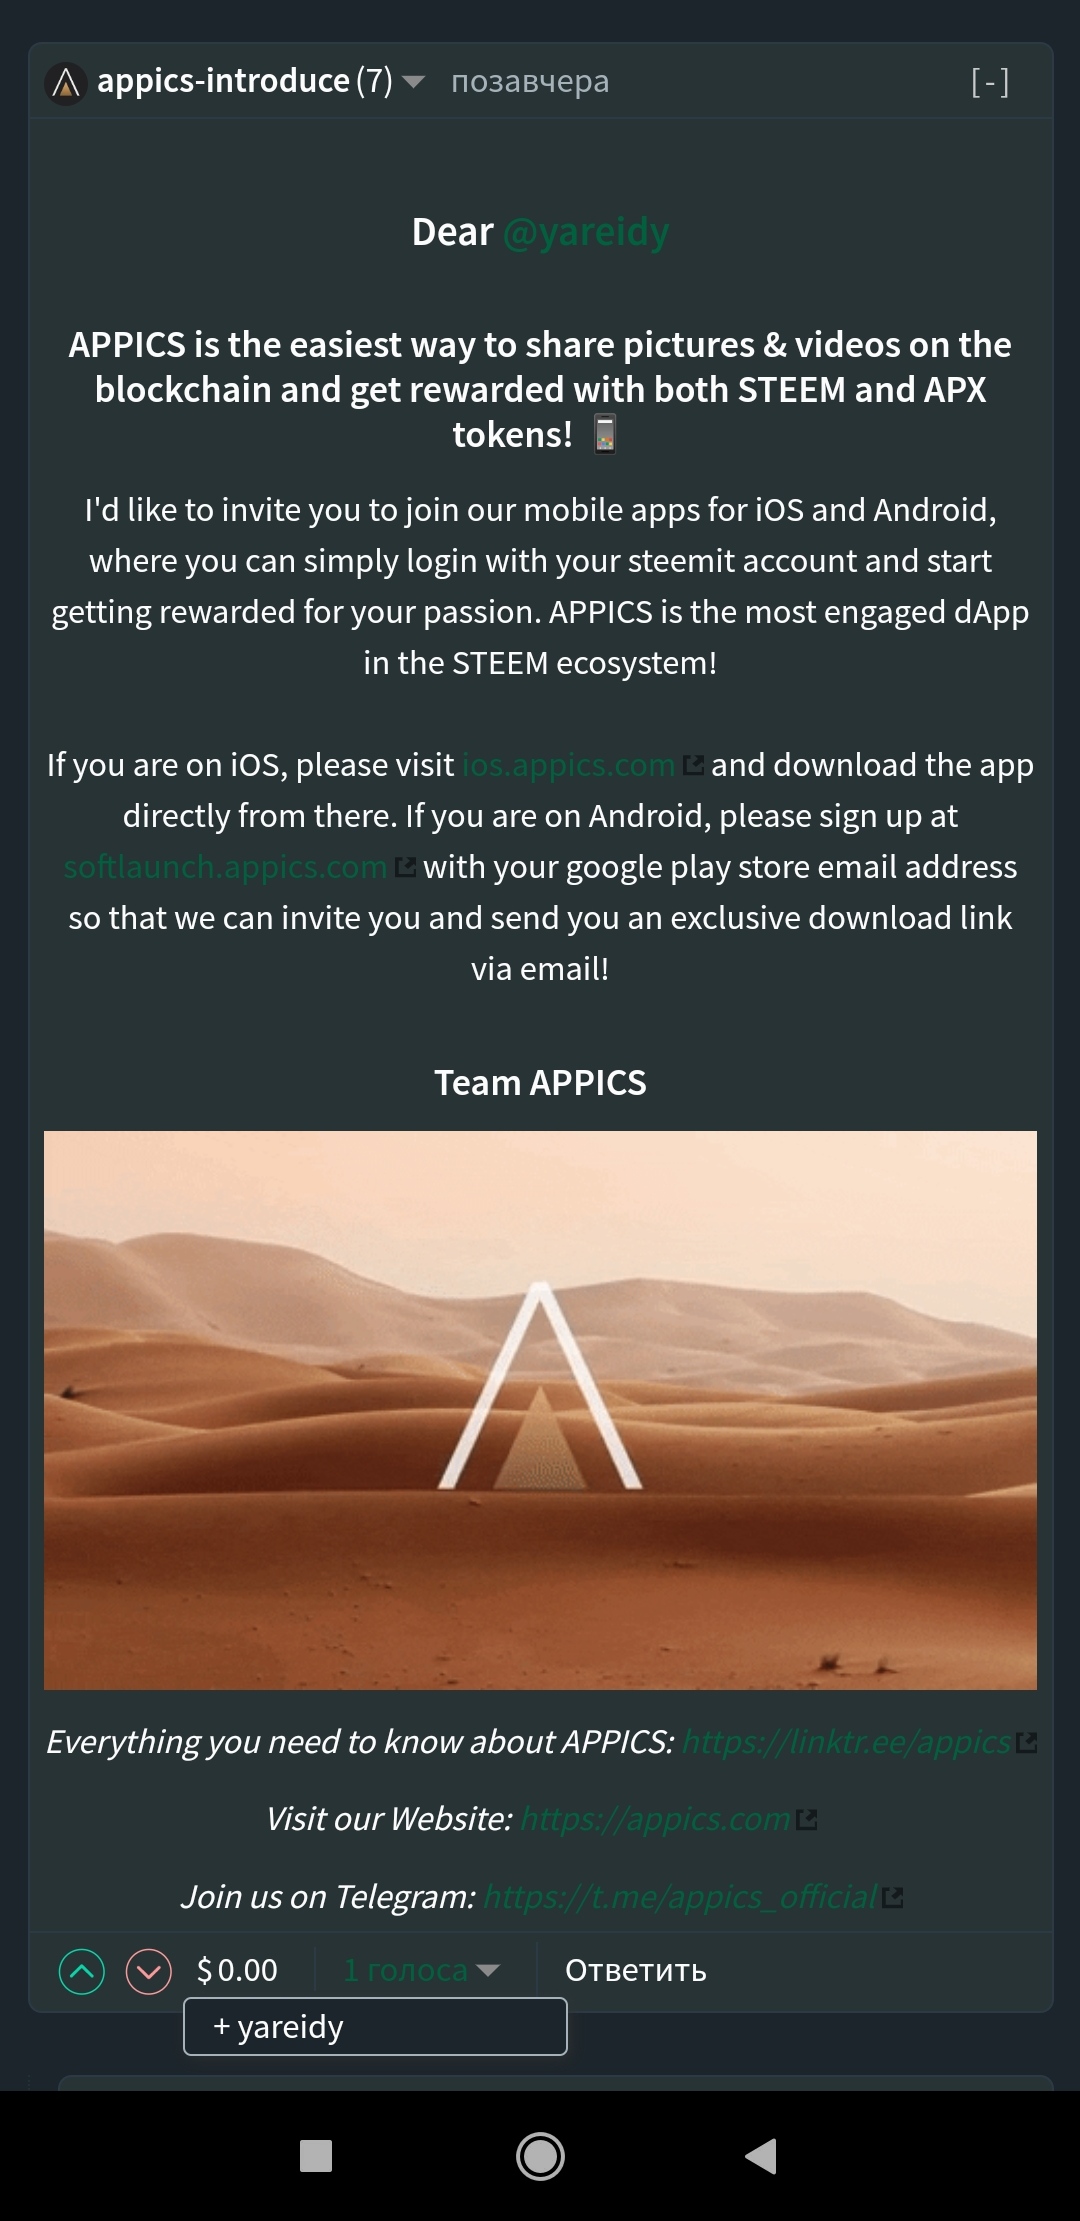Screen dimensions: 1080x2221
Task: Open the APPICS desert logo image
Action: [540, 1410]
